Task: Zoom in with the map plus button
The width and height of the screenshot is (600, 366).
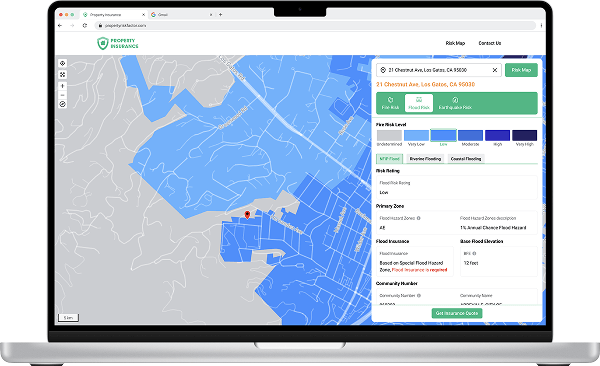Action: (x=63, y=86)
